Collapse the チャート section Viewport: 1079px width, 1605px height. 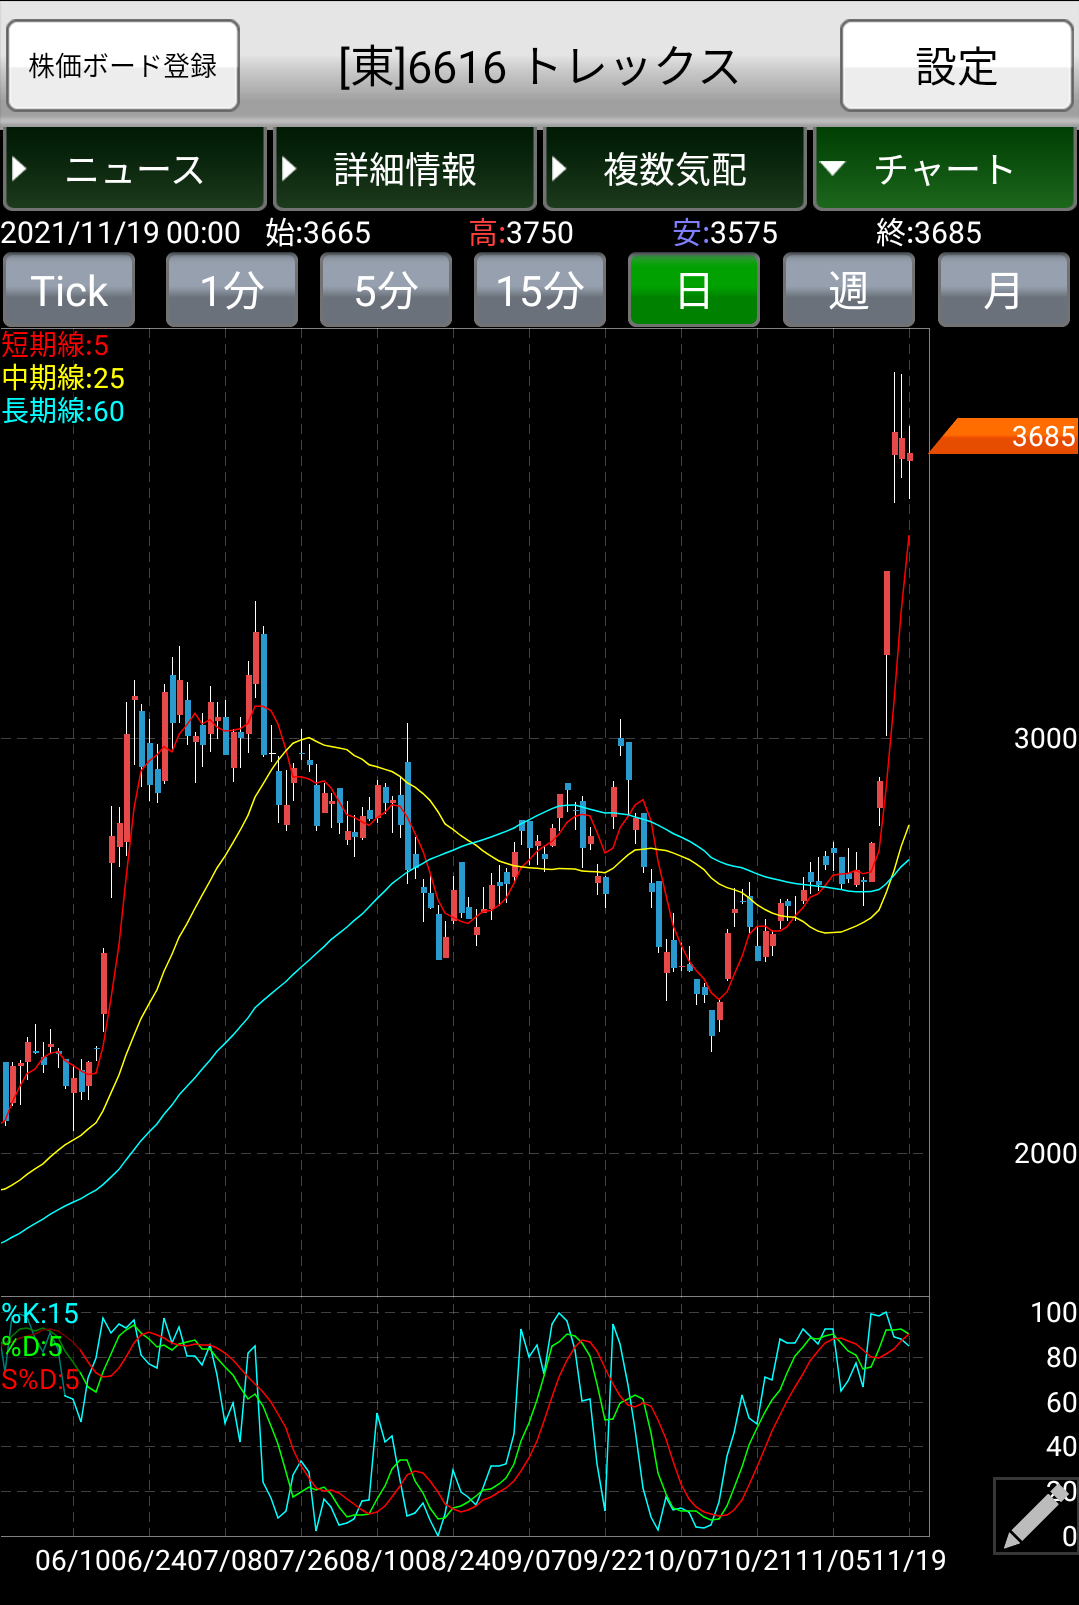coord(945,169)
